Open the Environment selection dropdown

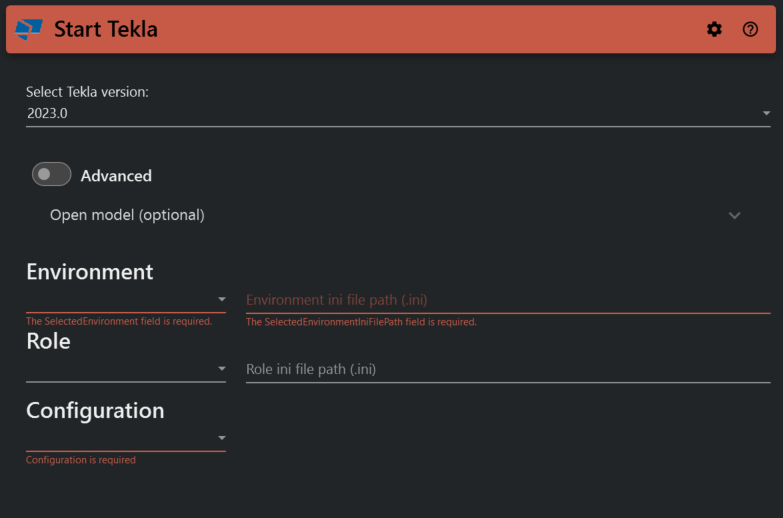tap(126, 300)
